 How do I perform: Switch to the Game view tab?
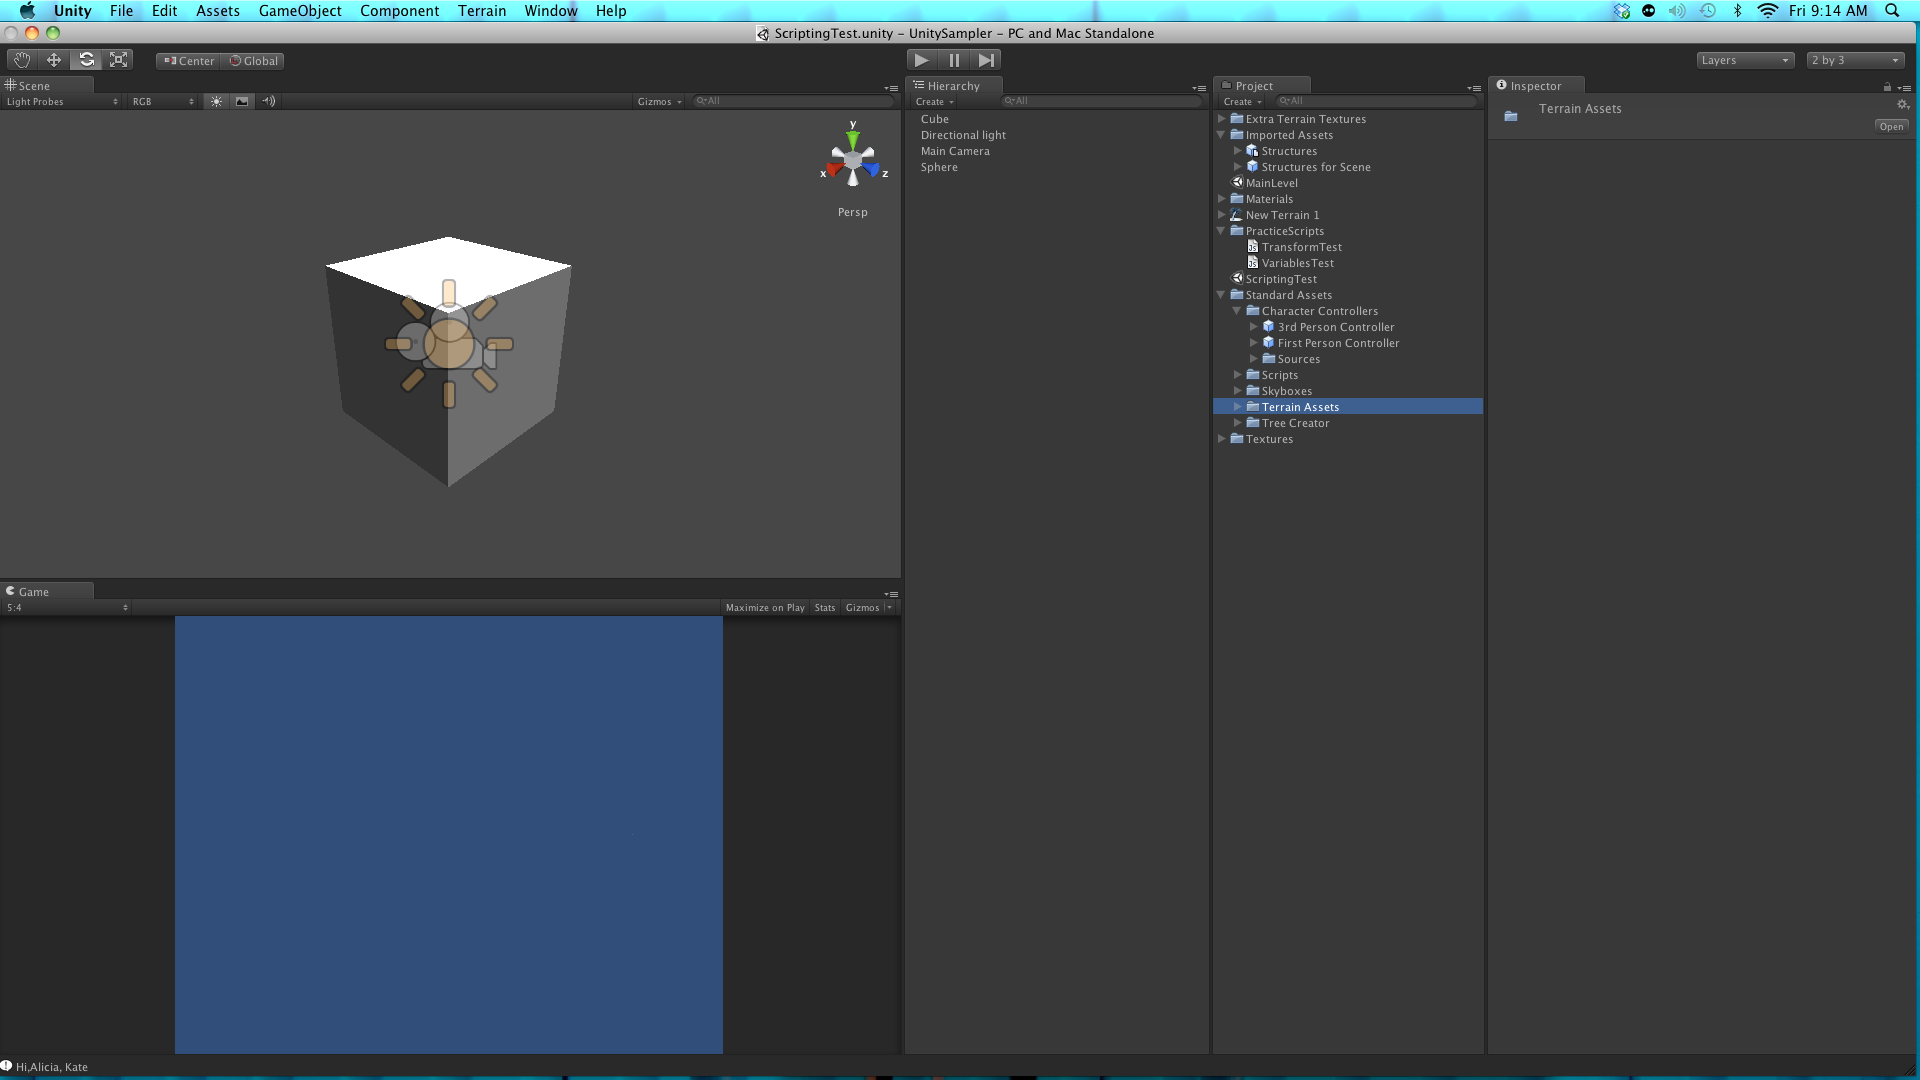pos(32,591)
